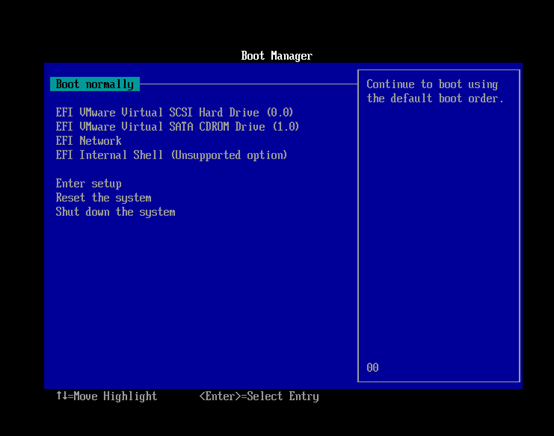Viewport: 554px width, 436px height.
Task: Click the <Enter>=Select Entry hint
Action: pos(259,396)
